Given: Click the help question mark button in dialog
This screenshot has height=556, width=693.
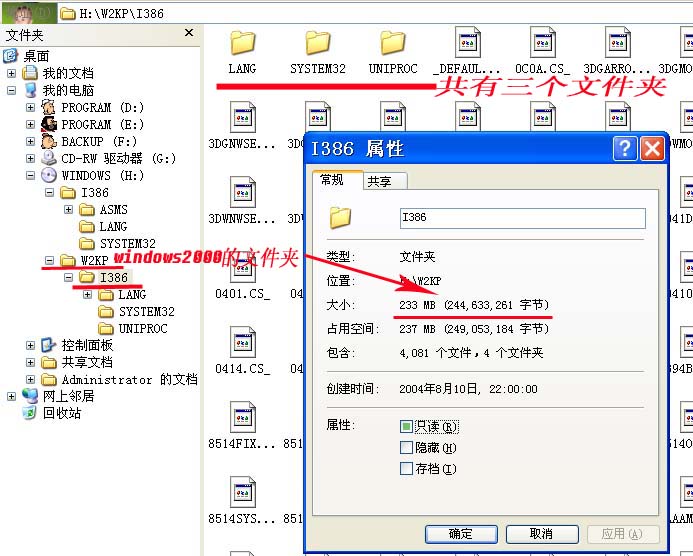Looking at the screenshot, I should tap(625, 149).
